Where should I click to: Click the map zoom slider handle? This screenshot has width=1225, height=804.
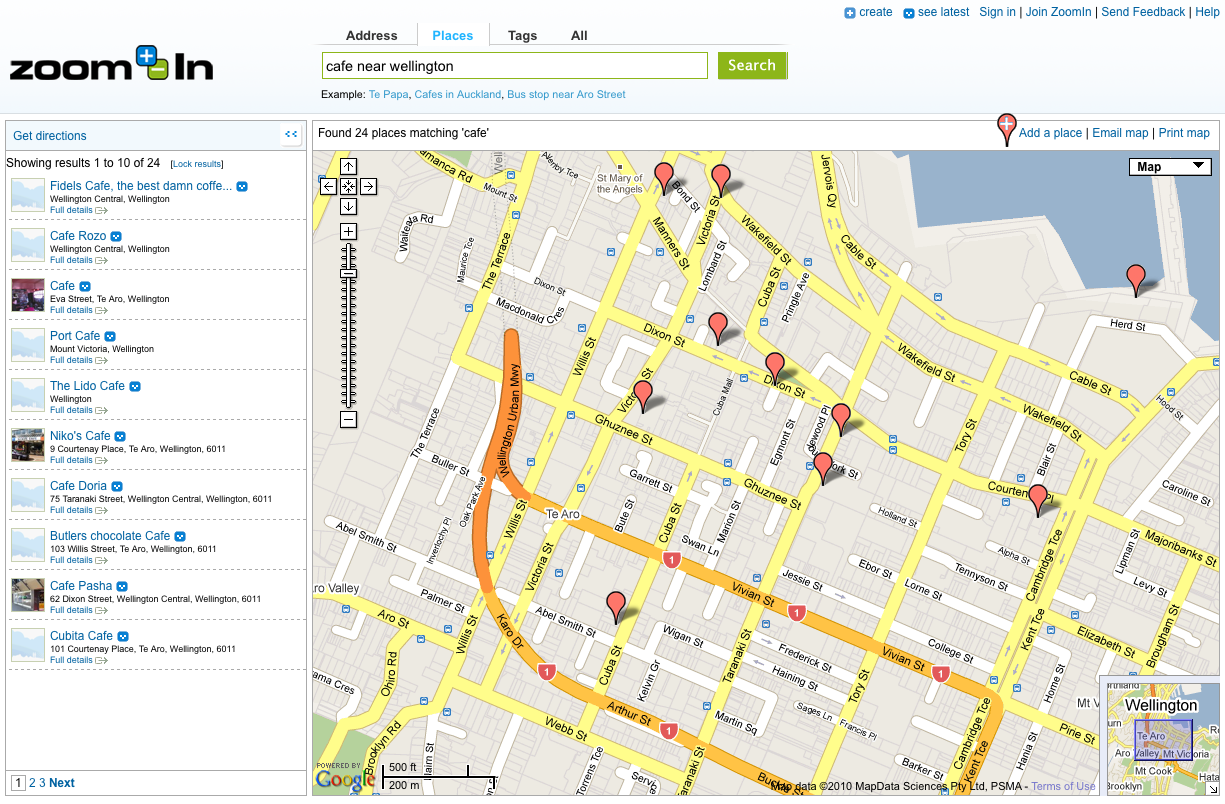(x=348, y=274)
